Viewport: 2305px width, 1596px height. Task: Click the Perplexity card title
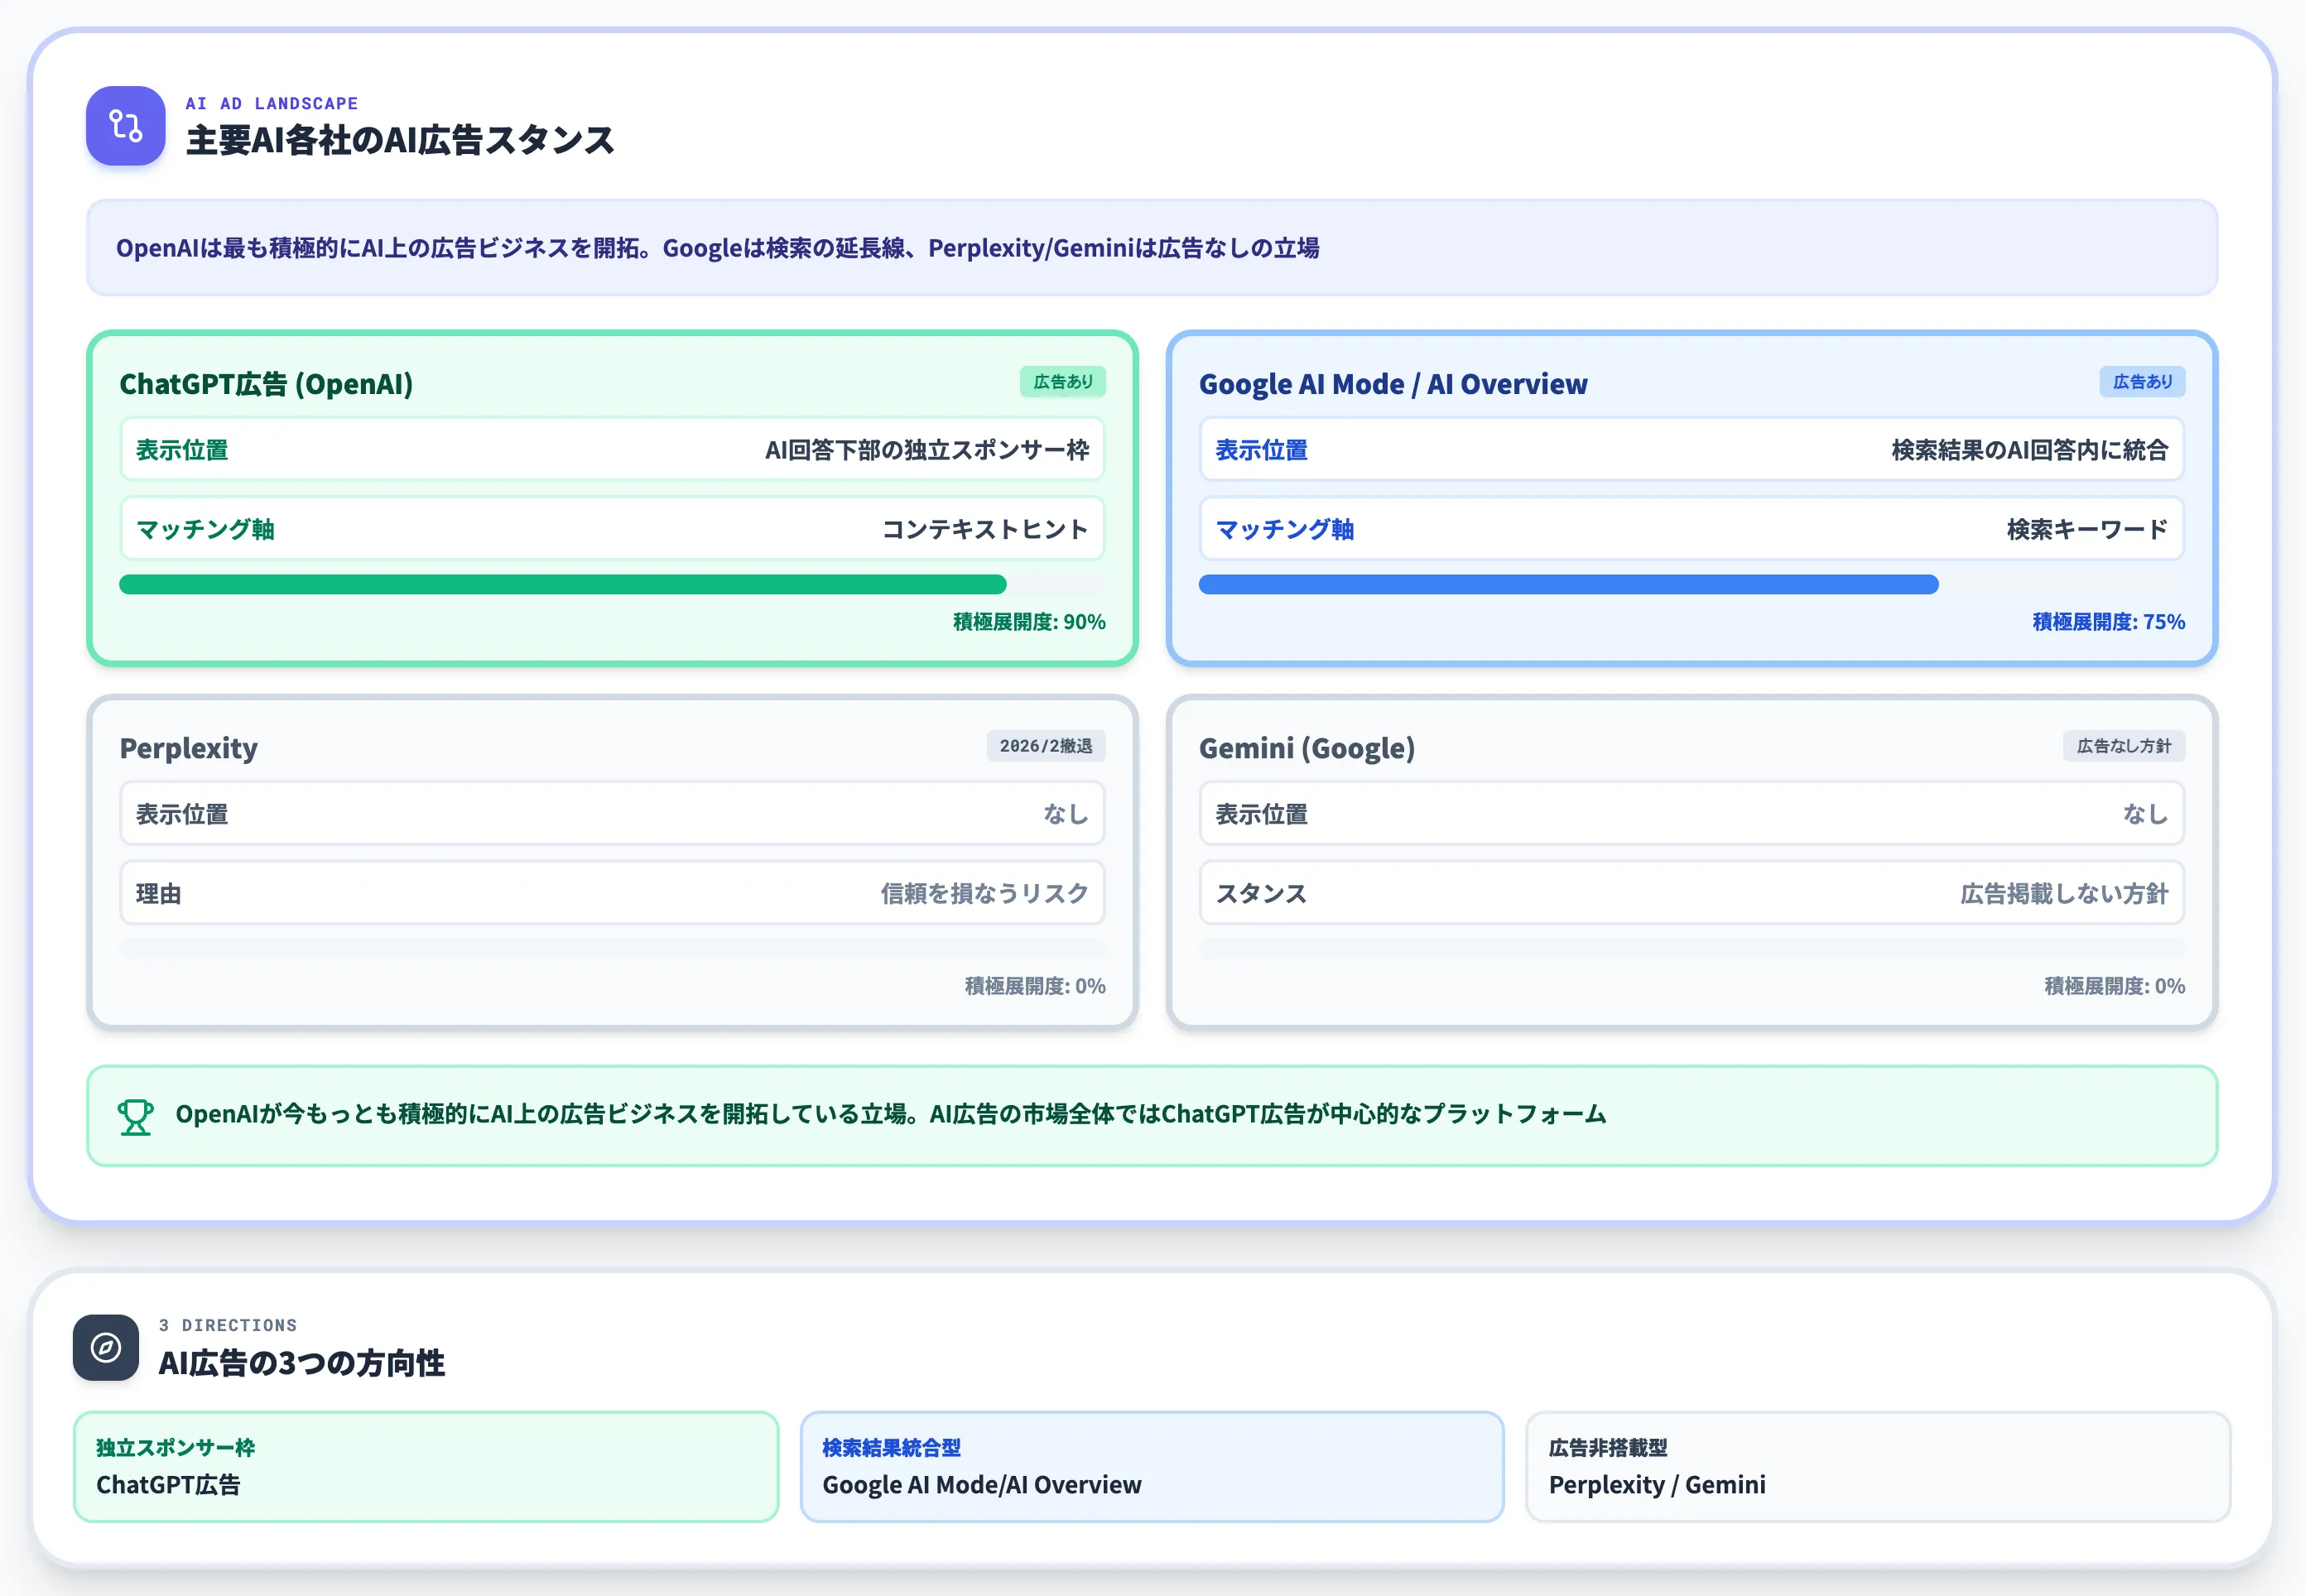tap(189, 748)
